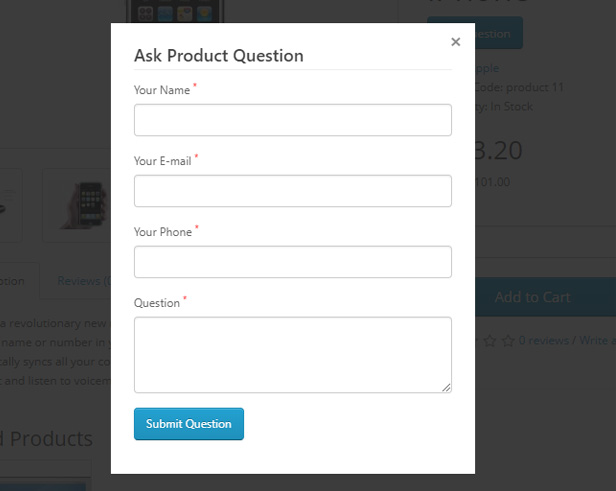616x491 pixels.
Task: Click the Ask Product Question heading
Action: pyautogui.click(x=219, y=56)
